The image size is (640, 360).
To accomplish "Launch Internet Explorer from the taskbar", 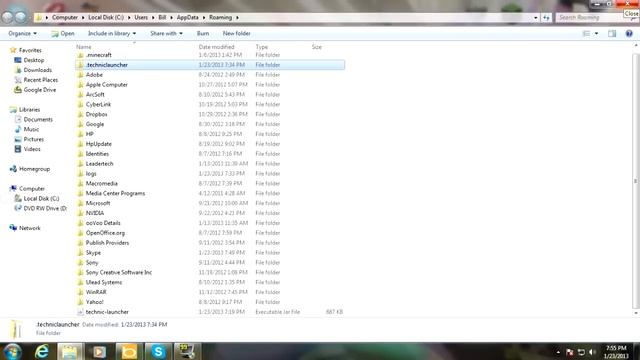I will click(41, 351).
